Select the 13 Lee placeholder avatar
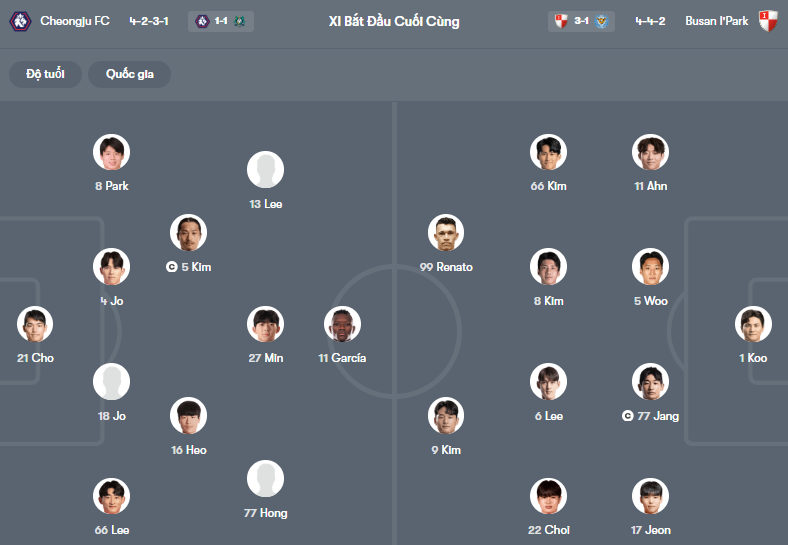This screenshot has height=545, width=788. coord(266,170)
